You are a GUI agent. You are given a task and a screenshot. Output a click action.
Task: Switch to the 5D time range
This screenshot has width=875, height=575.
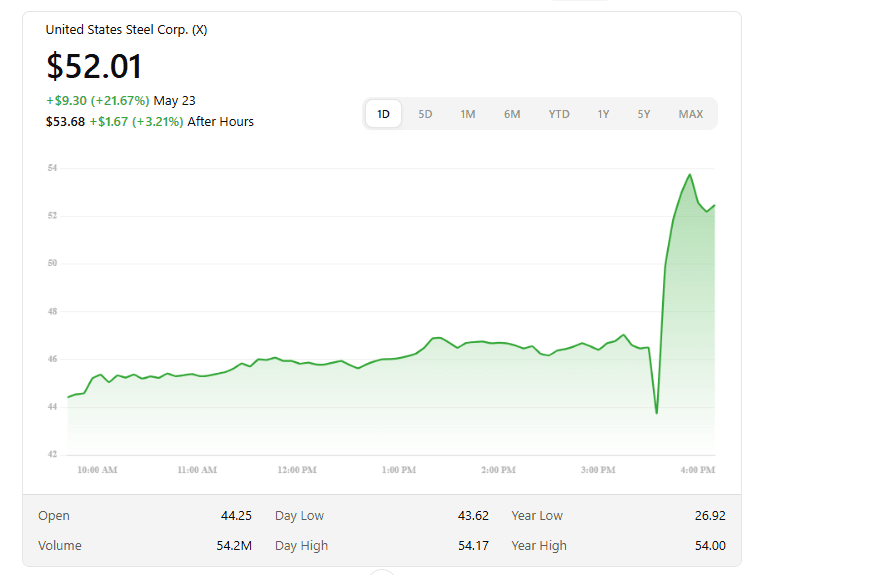point(425,114)
